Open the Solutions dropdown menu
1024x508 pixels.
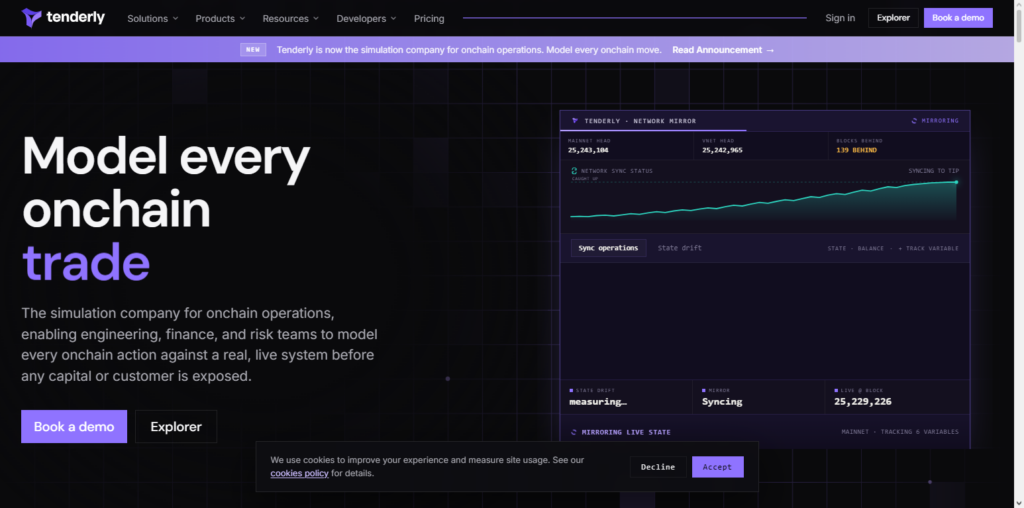coord(152,18)
